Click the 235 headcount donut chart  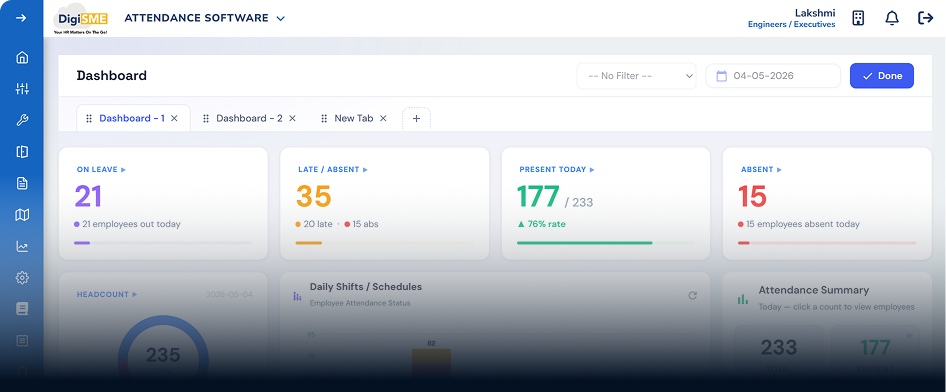tap(163, 355)
